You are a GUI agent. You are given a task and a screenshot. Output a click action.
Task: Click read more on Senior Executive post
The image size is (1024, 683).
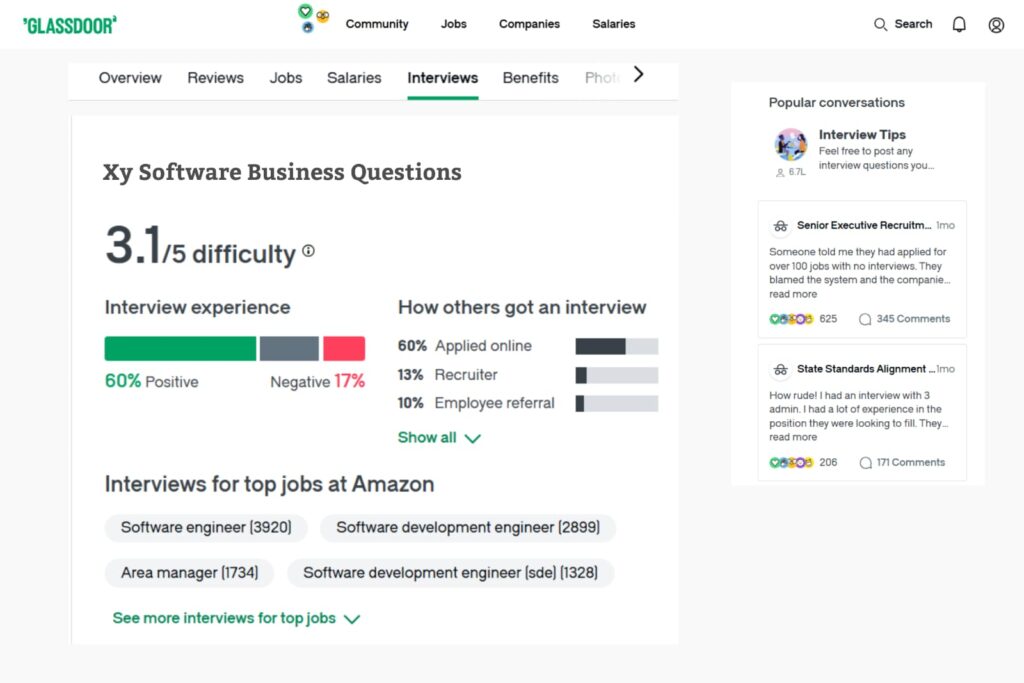tap(793, 295)
